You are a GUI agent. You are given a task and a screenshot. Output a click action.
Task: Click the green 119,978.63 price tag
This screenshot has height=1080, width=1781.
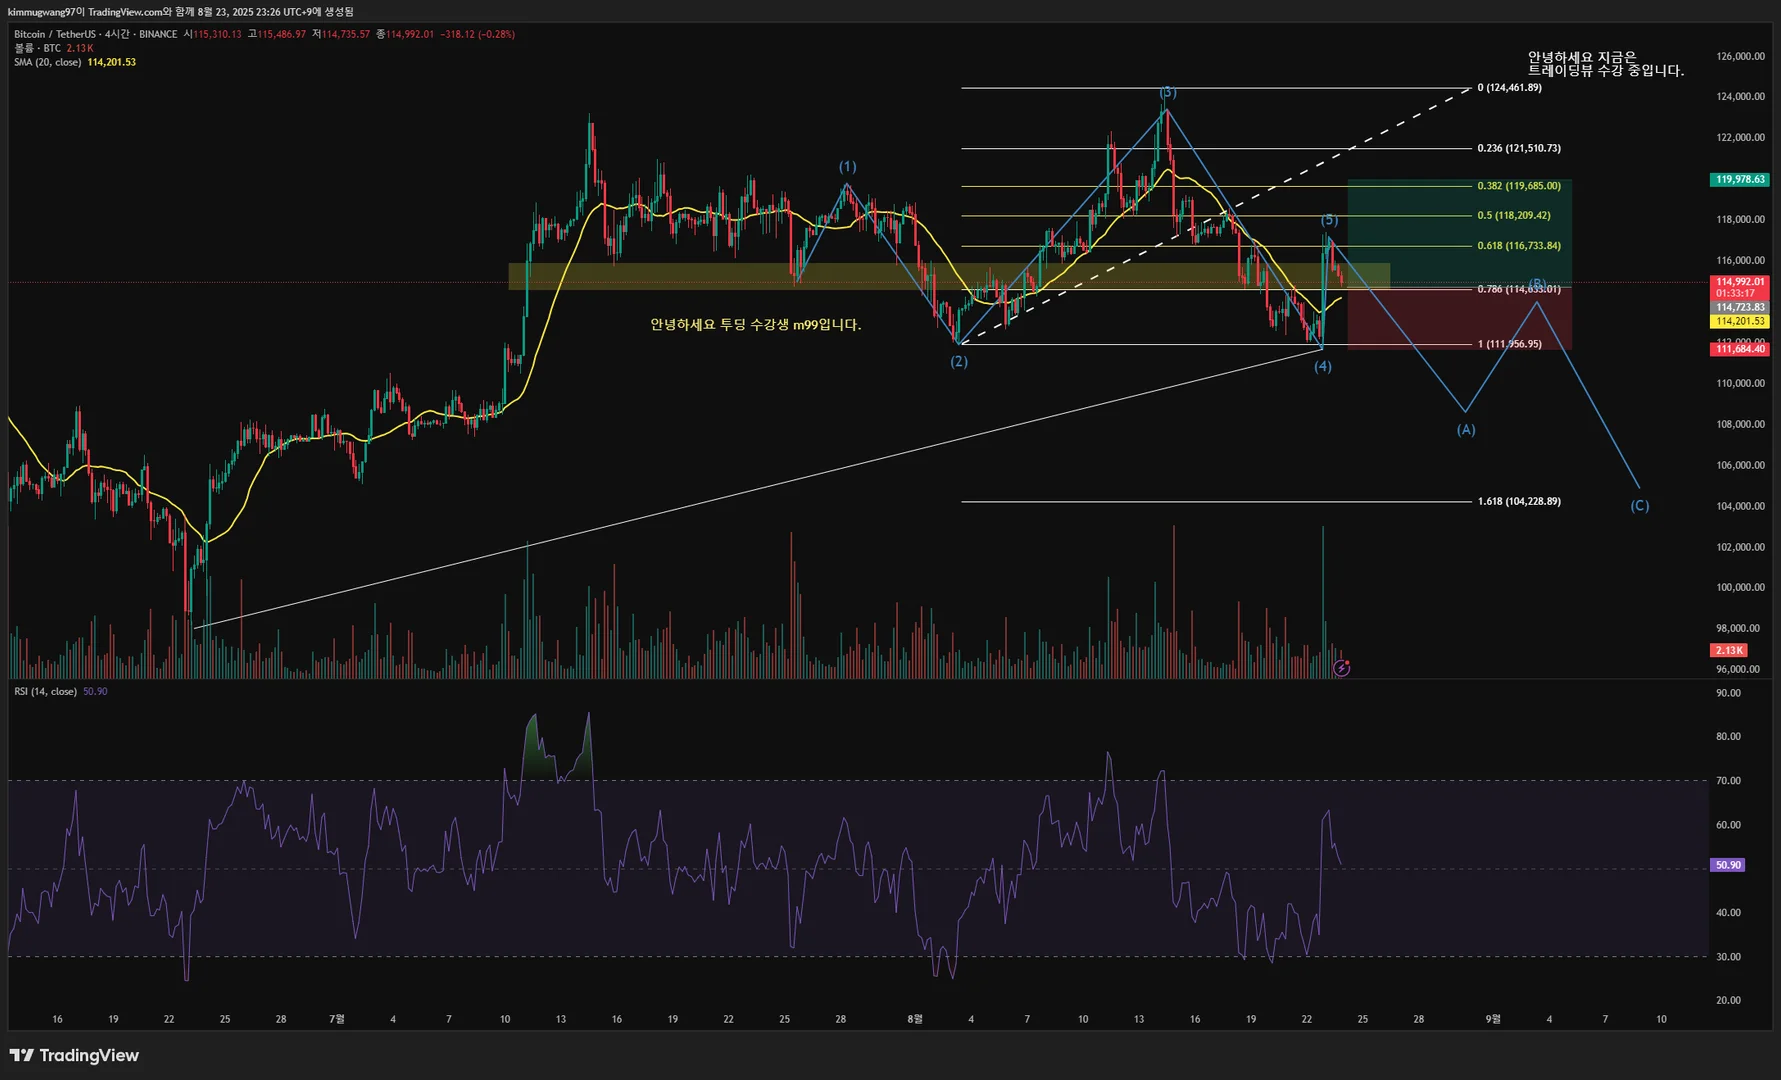(x=1741, y=180)
